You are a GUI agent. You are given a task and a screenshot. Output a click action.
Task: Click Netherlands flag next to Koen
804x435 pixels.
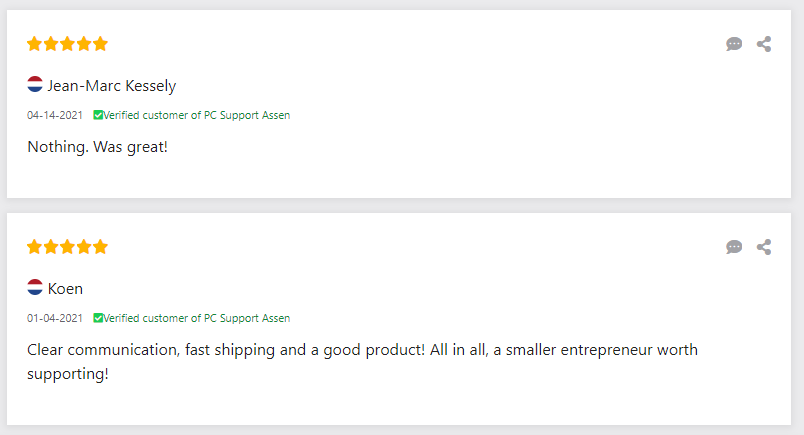click(x=35, y=288)
